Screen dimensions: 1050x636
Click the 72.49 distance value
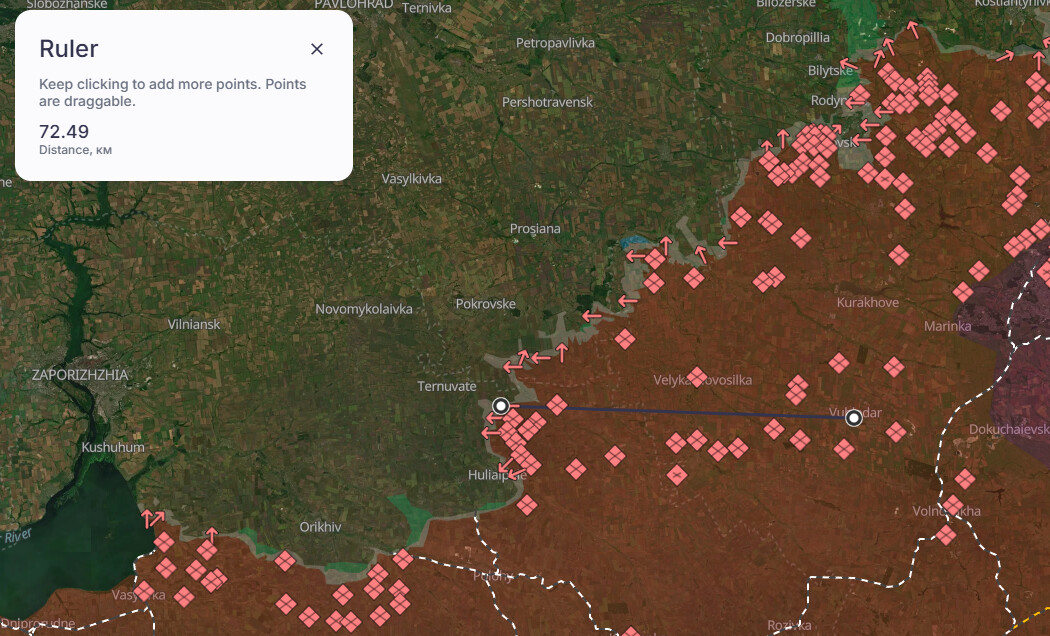point(64,131)
